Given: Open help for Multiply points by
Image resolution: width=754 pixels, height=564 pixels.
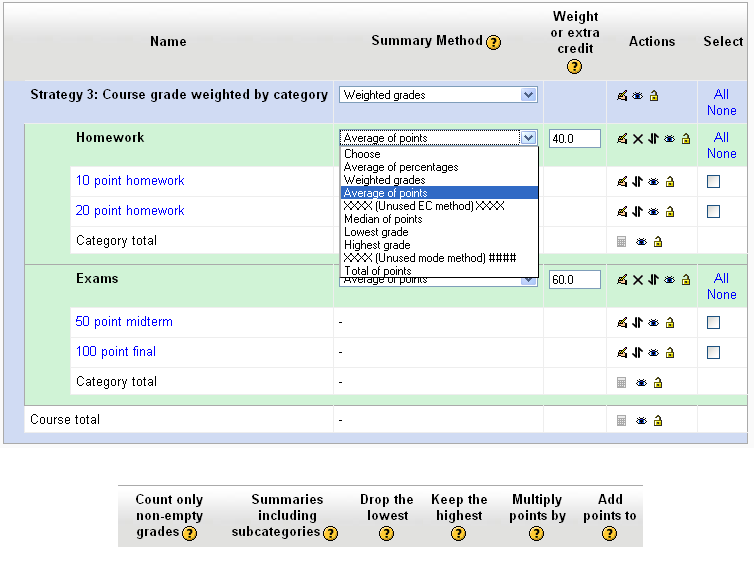Looking at the screenshot, I should coord(536,534).
